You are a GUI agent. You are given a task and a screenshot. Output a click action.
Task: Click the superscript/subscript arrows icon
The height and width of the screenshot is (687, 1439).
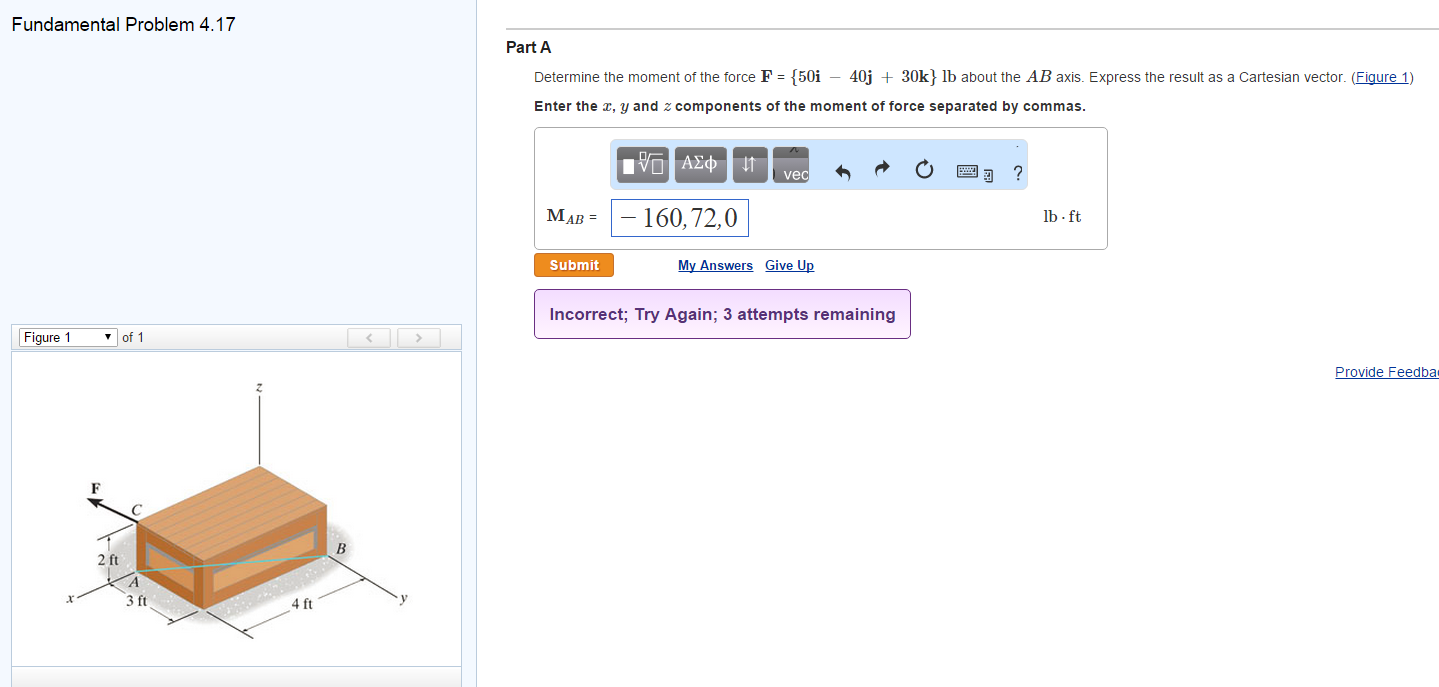[750, 164]
